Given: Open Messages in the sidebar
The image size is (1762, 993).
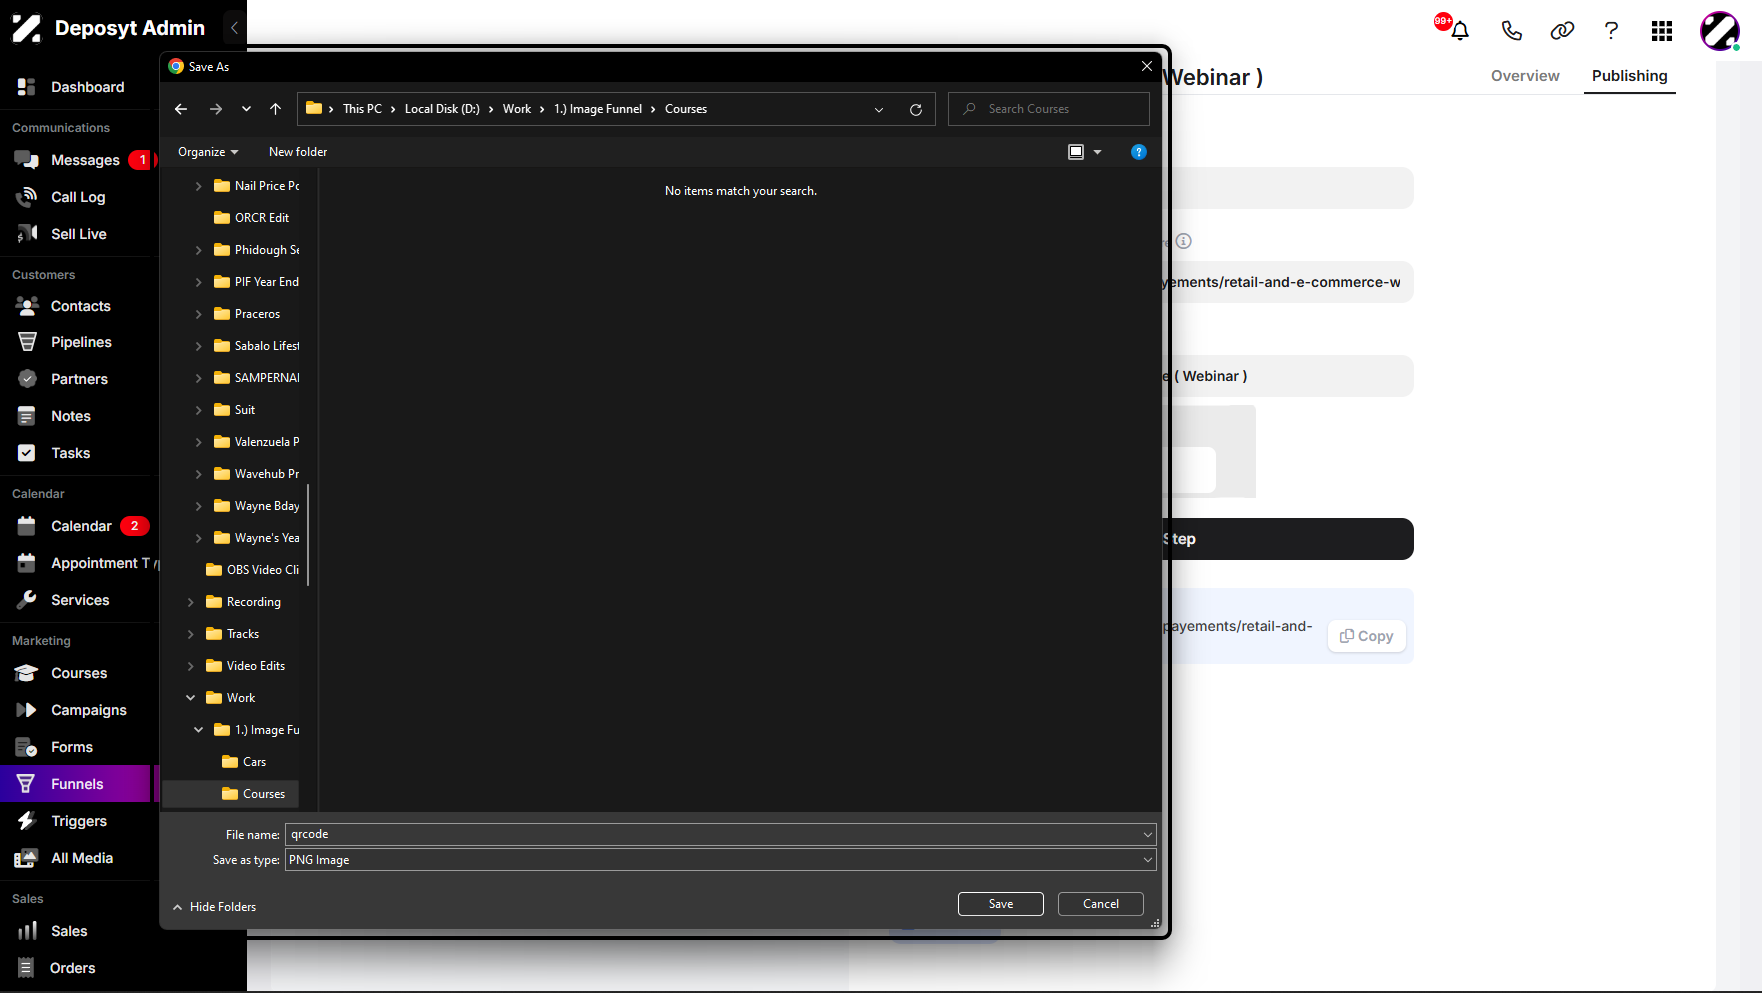Looking at the screenshot, I should point(85,160).
